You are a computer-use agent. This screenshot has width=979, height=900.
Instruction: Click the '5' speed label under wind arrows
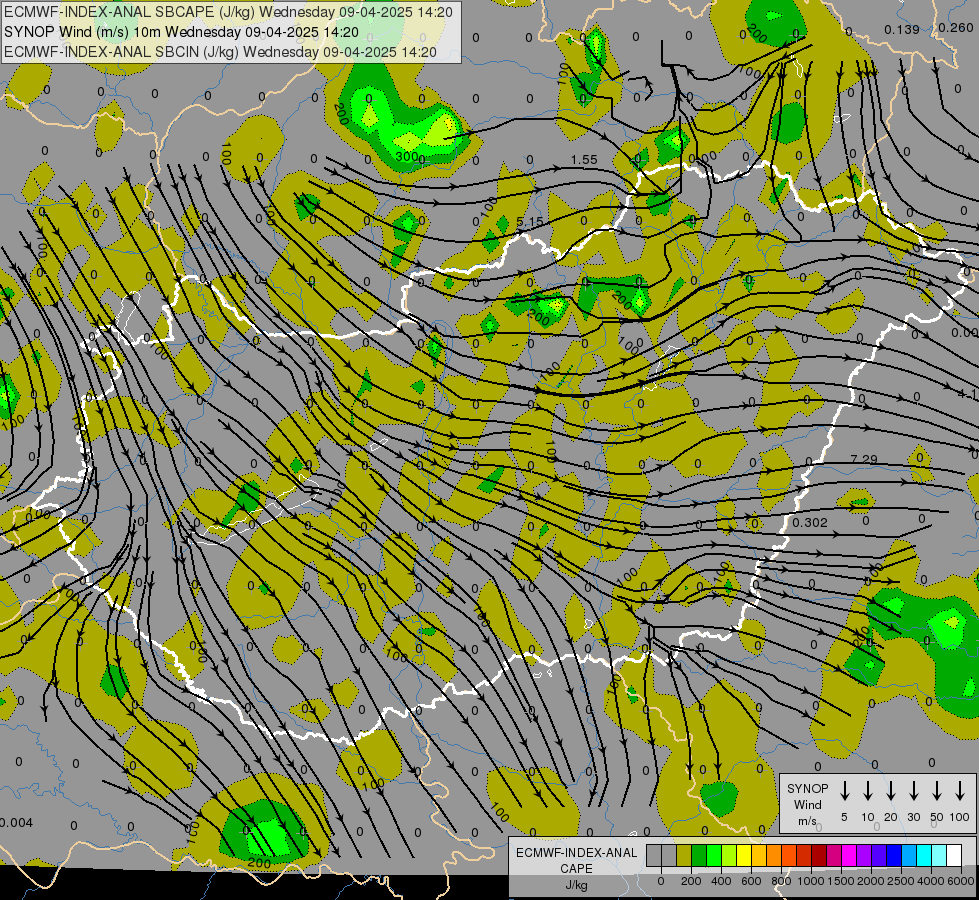tap(844, 817)
